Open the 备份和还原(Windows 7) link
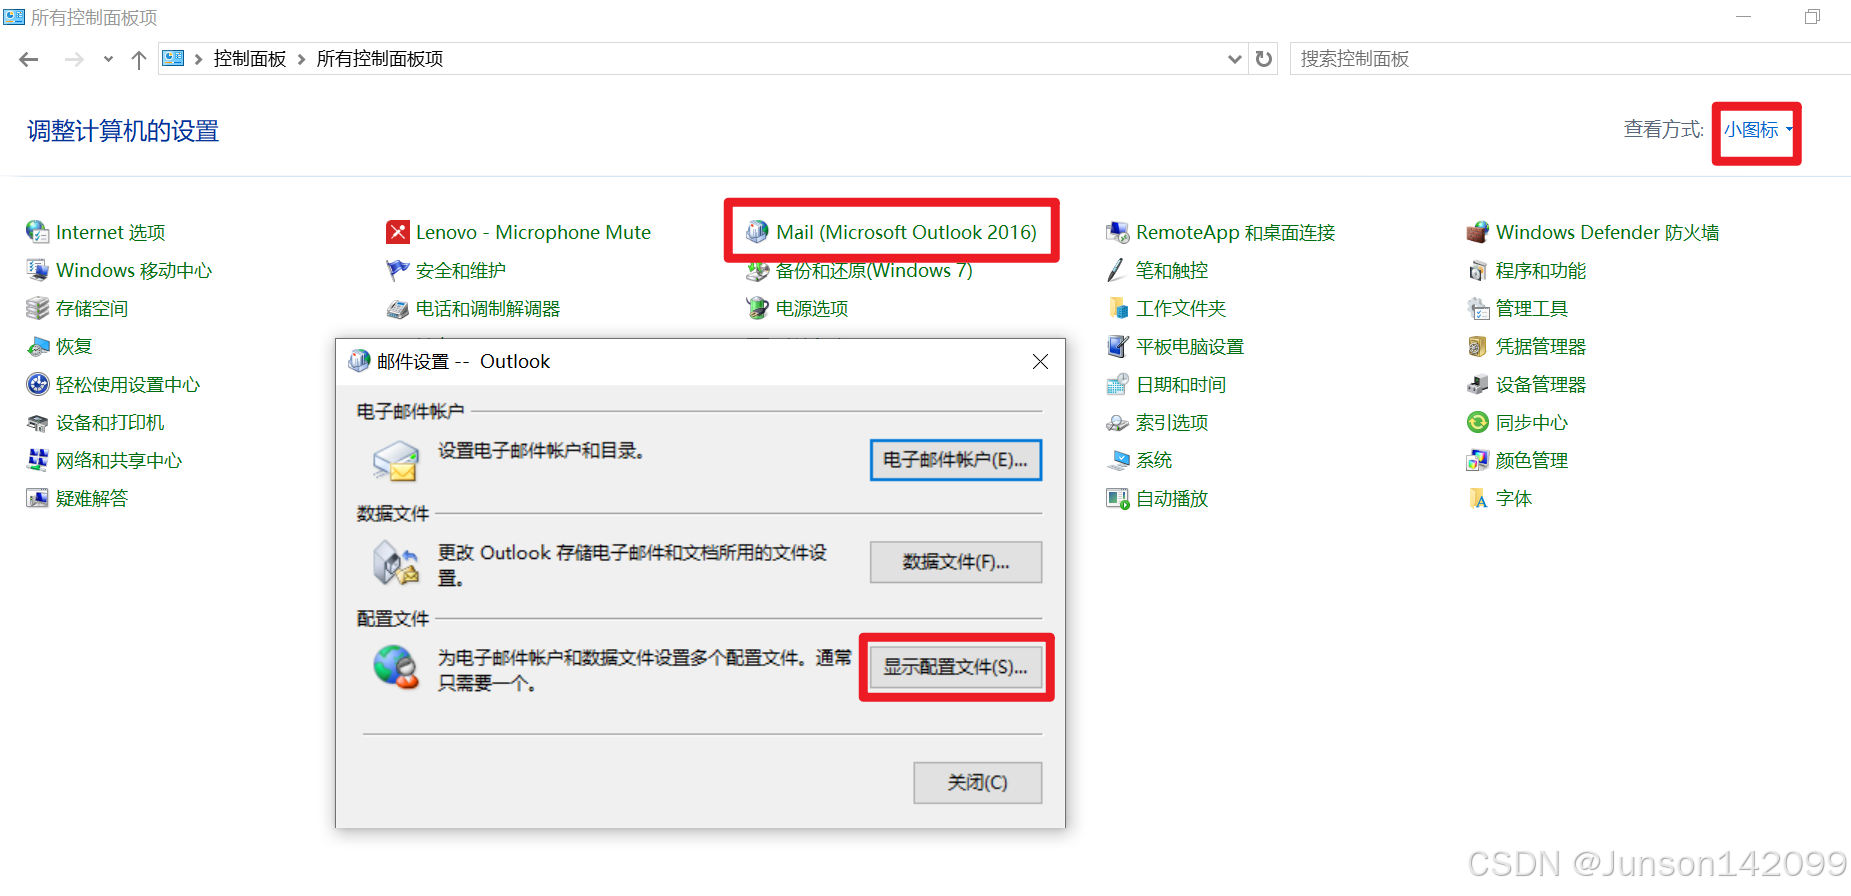 point(874,270)
